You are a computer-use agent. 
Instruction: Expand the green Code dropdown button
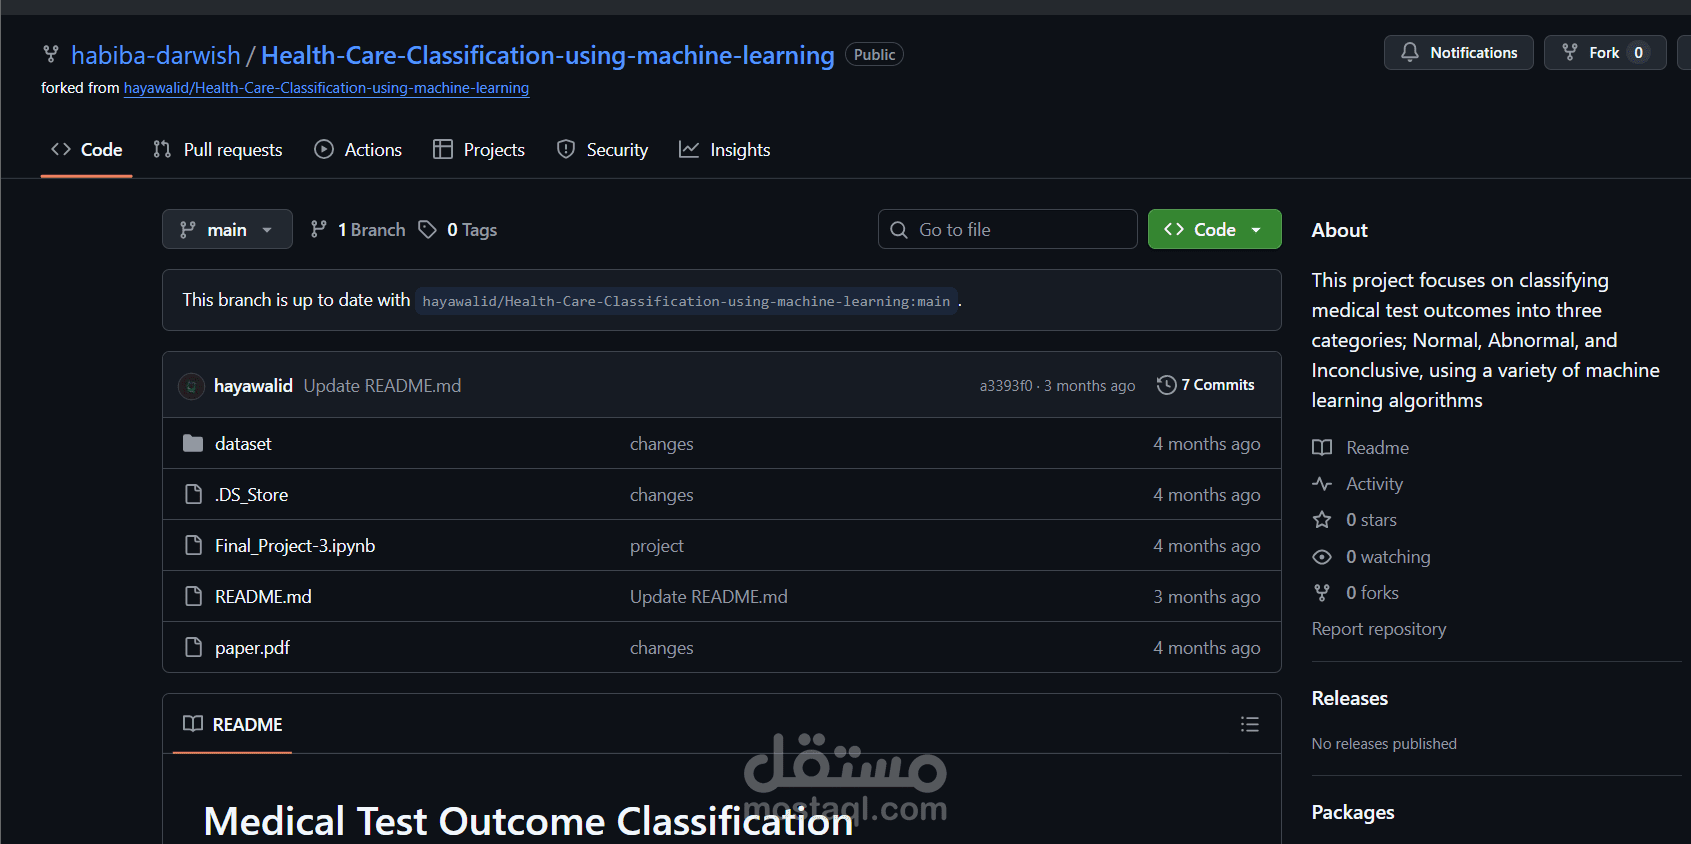pos(1214,229)
